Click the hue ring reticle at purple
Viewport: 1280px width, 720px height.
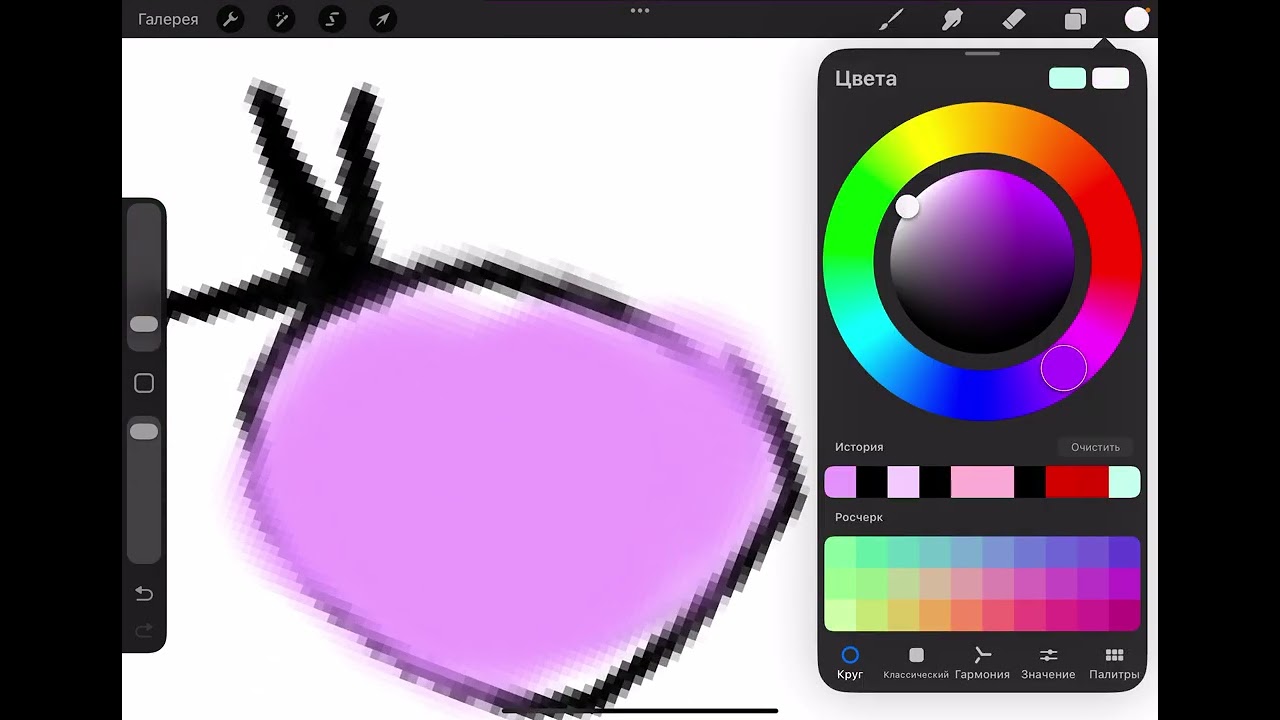pyautogui.click(x=1063, y=369)
